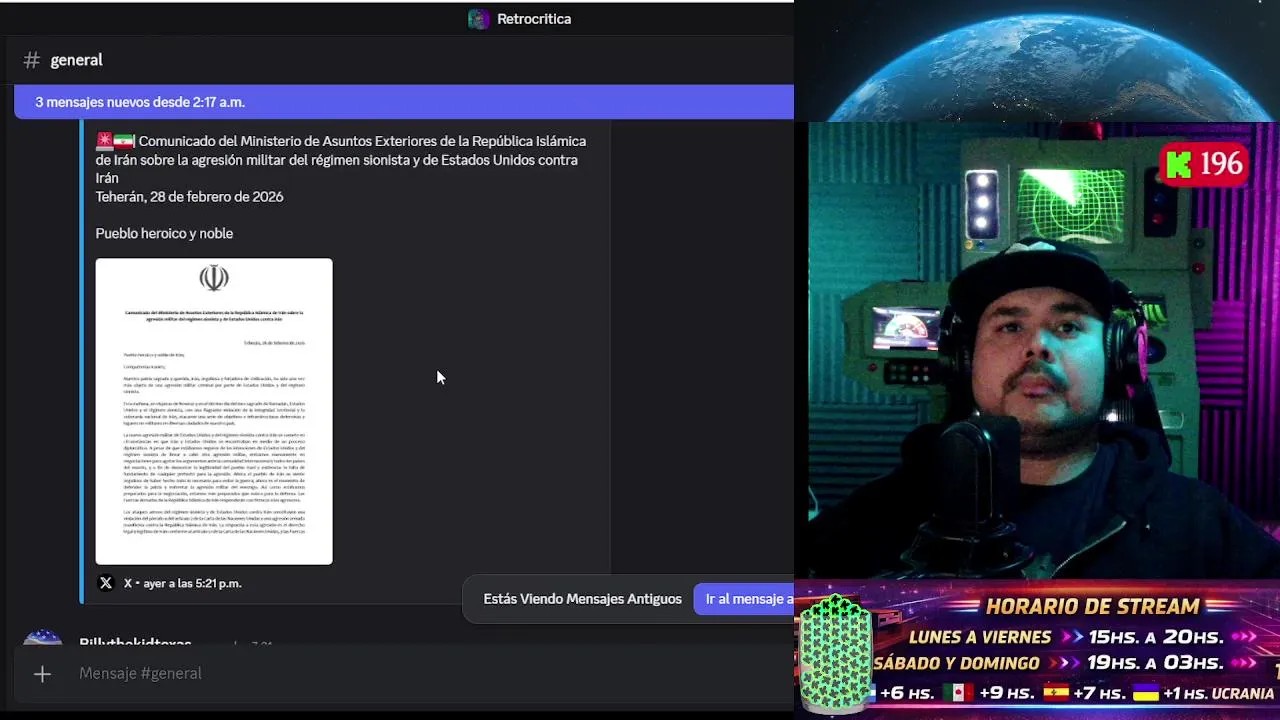Click the Retrocritica server icon

(479, 19)
